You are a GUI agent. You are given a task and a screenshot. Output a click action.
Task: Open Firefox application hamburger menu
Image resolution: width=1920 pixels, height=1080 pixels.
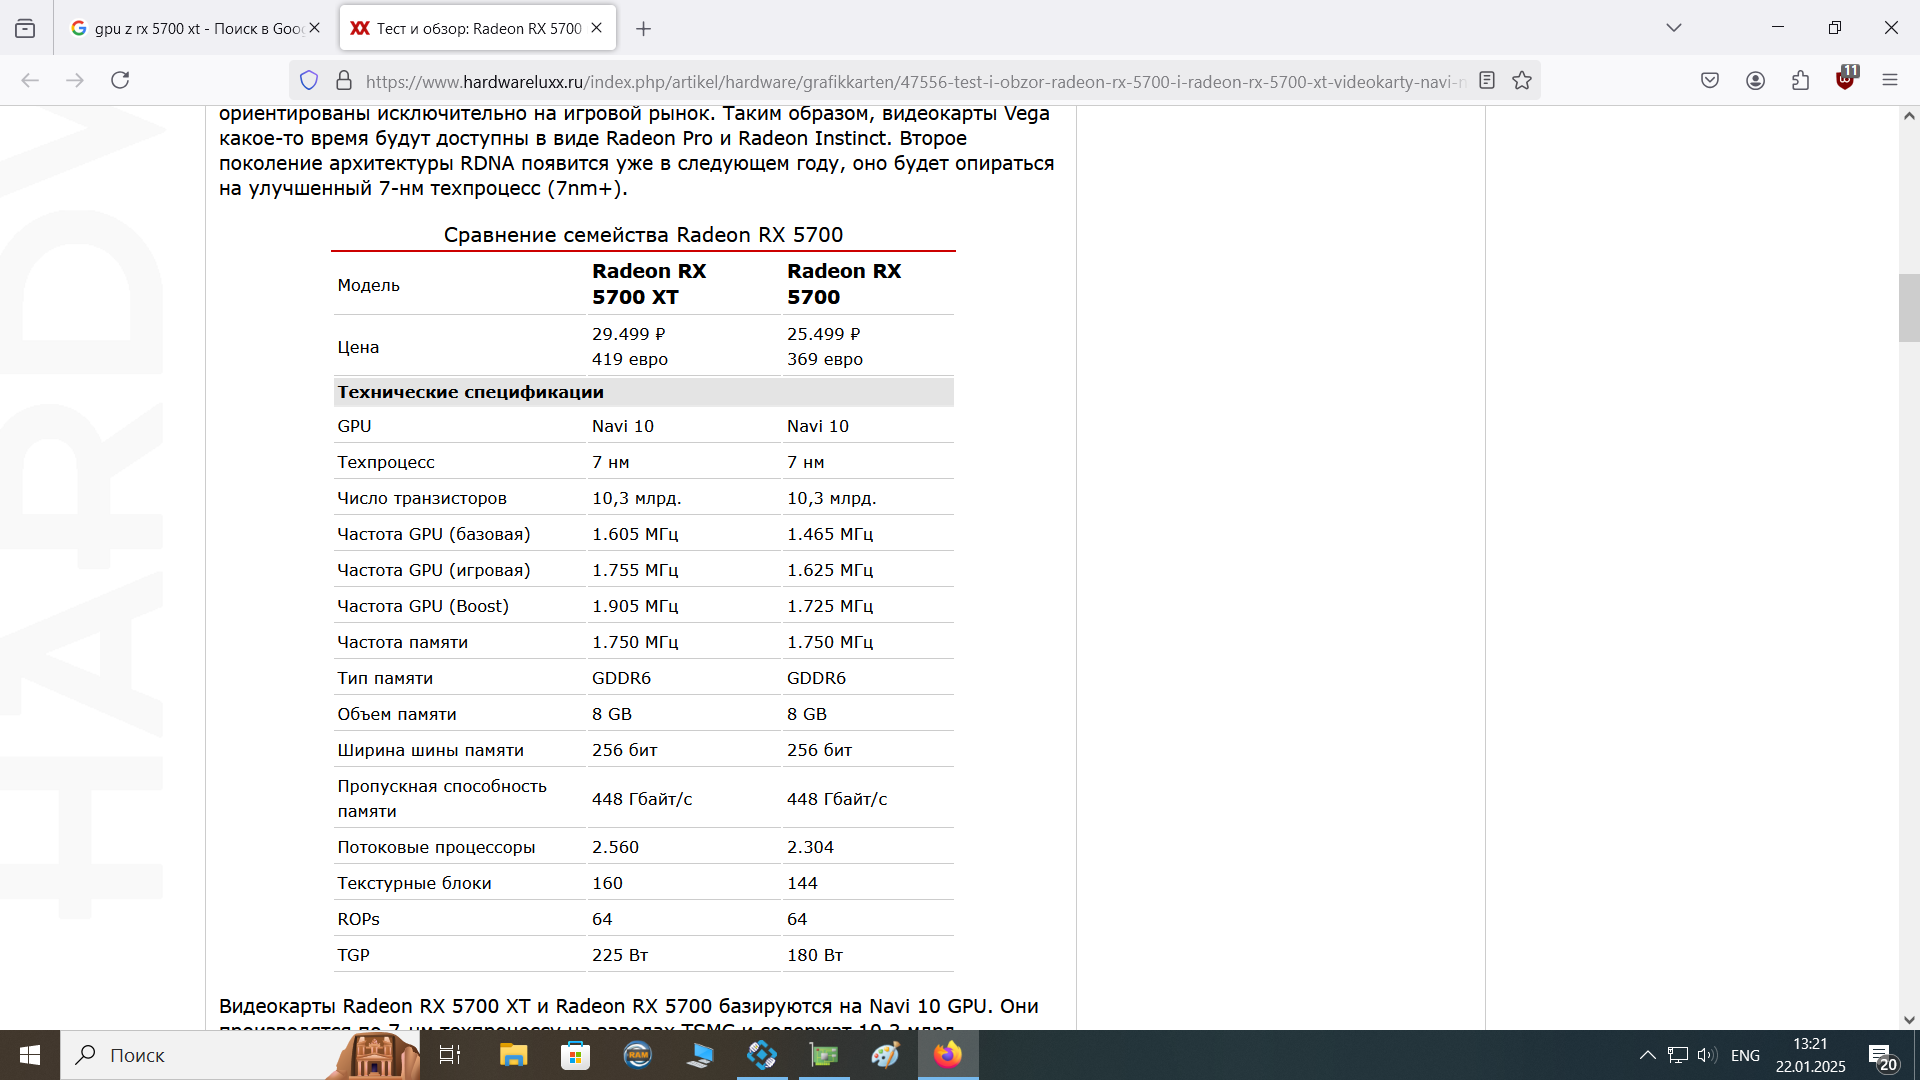click(1890, 81)
